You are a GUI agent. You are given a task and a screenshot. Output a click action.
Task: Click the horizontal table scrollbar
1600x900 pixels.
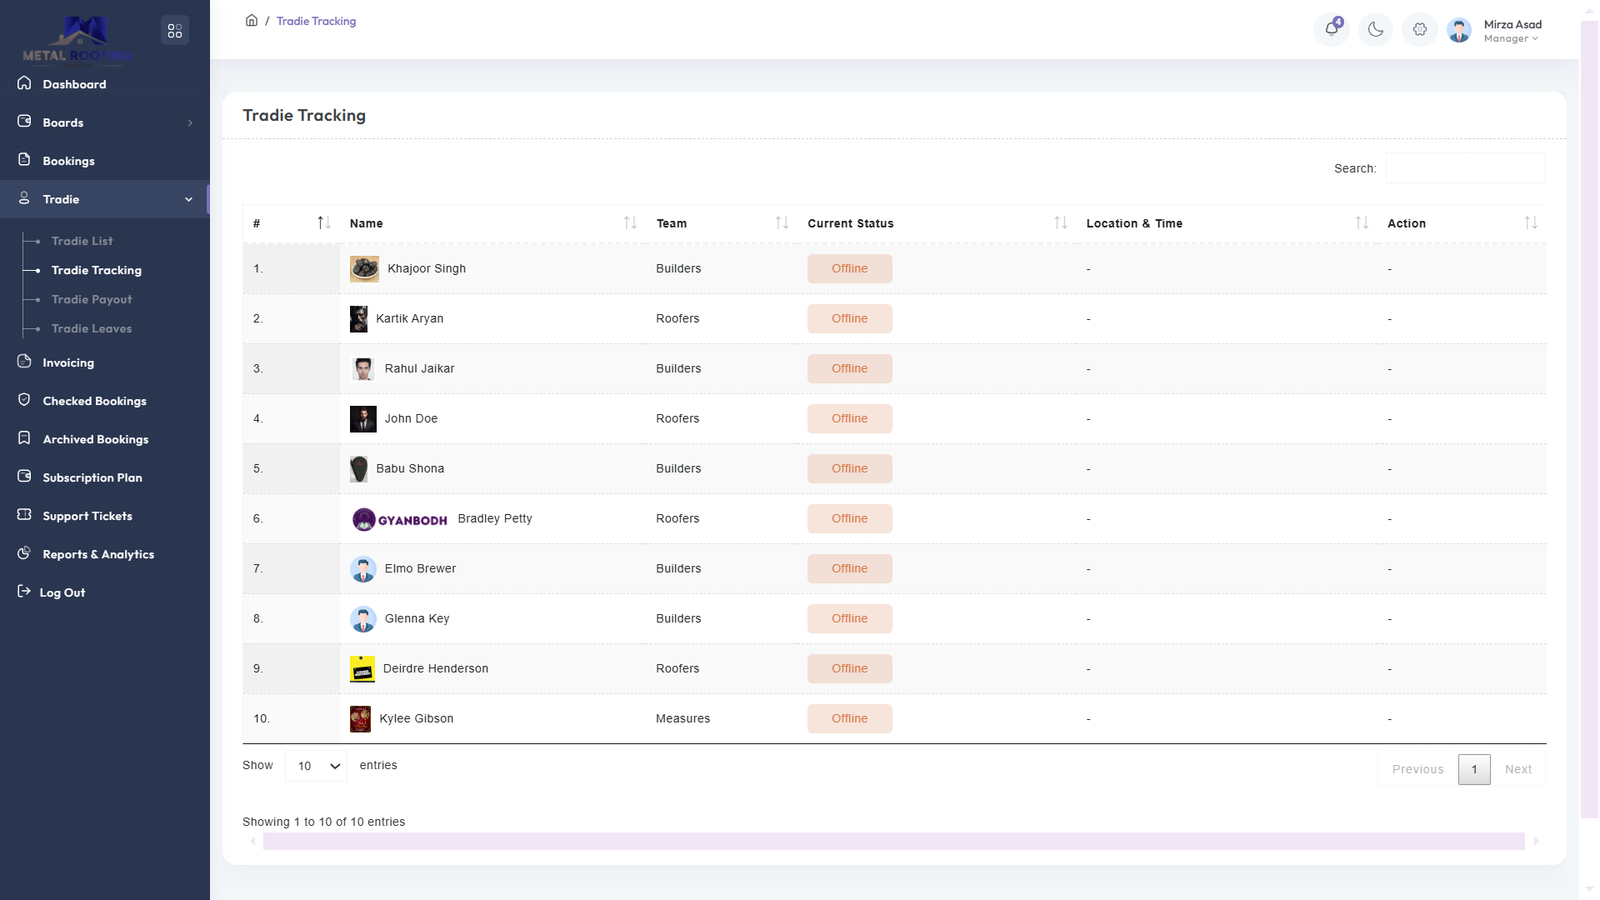893,842
